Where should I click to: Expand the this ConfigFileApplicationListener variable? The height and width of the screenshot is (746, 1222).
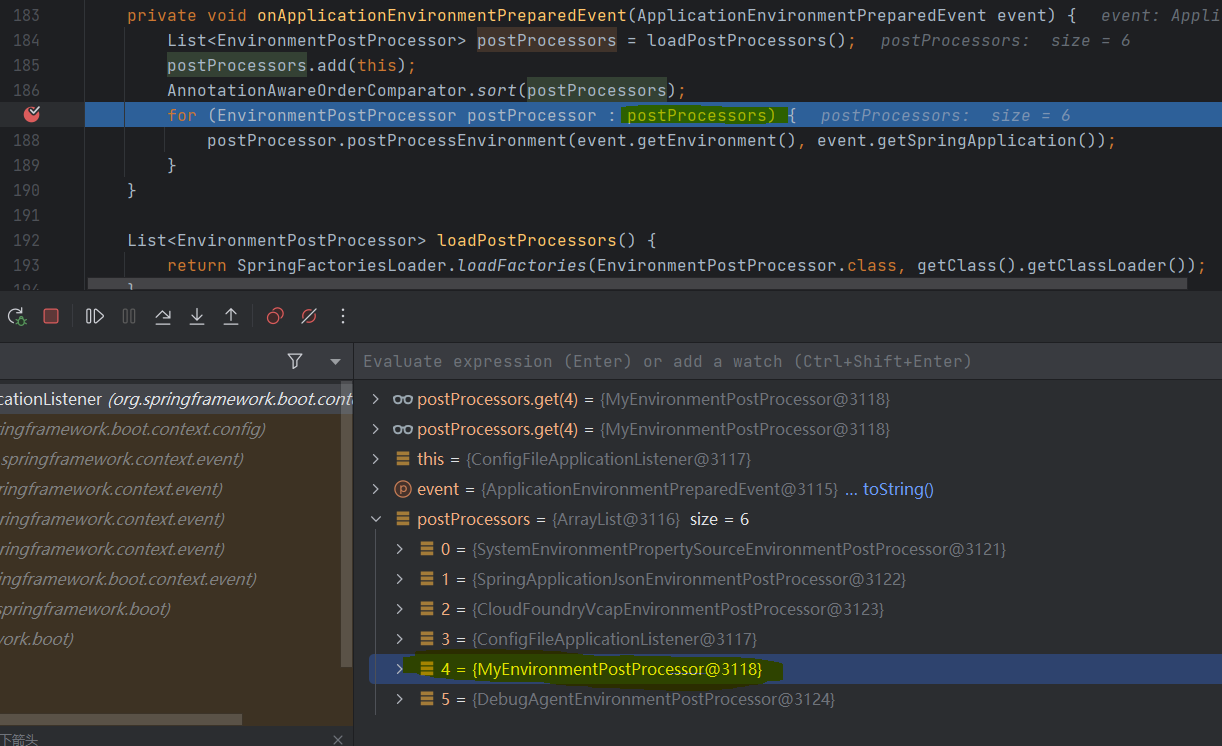click(376, 458)
